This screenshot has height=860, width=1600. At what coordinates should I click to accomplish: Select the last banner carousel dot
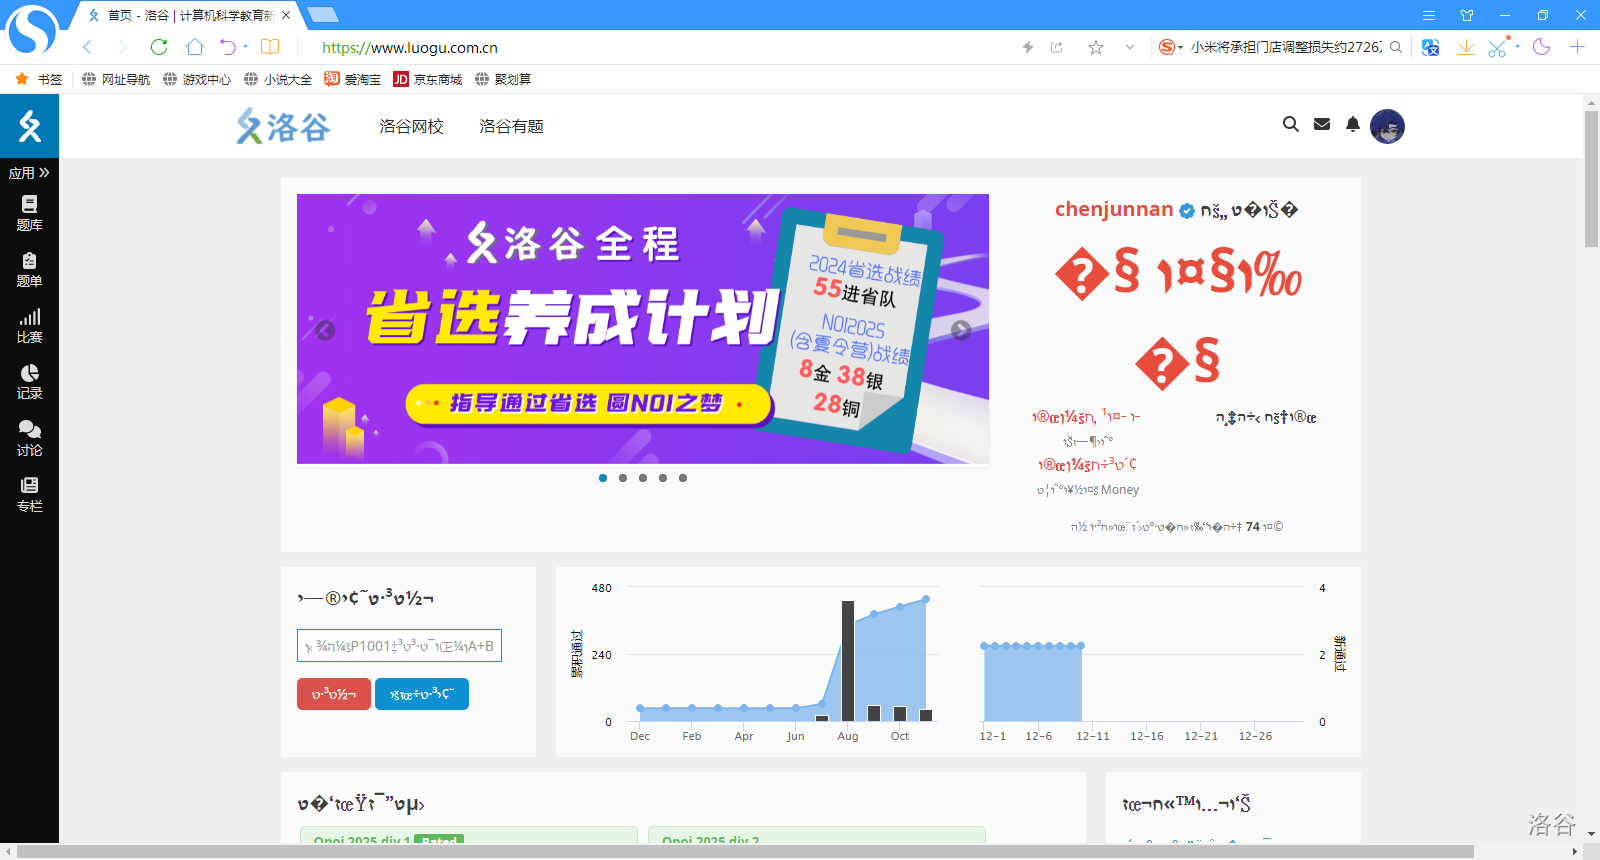(683, 478)
